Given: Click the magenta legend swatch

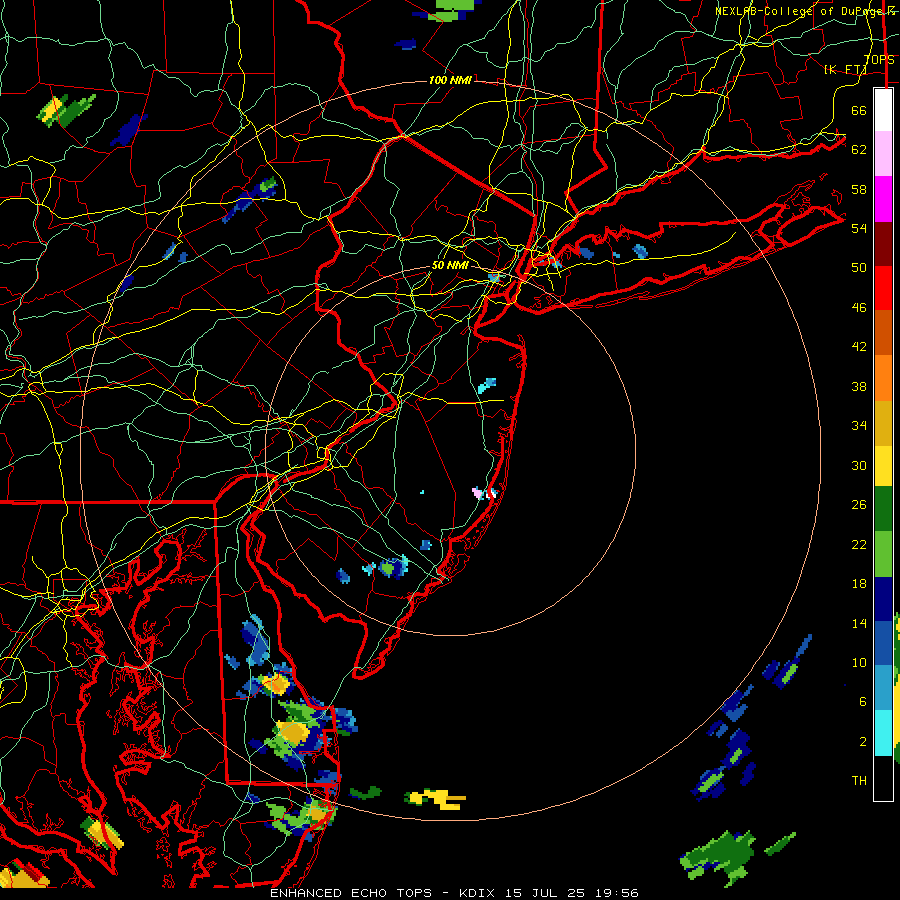Looking at the screenshot, I should coord(883,199).
